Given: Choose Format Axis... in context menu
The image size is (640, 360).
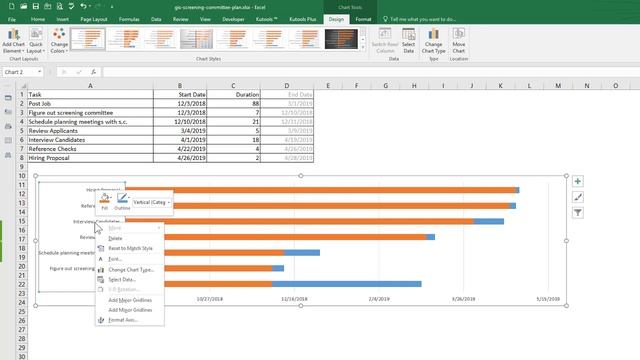Looking at the screenshot, I should (x=129, y=320).
